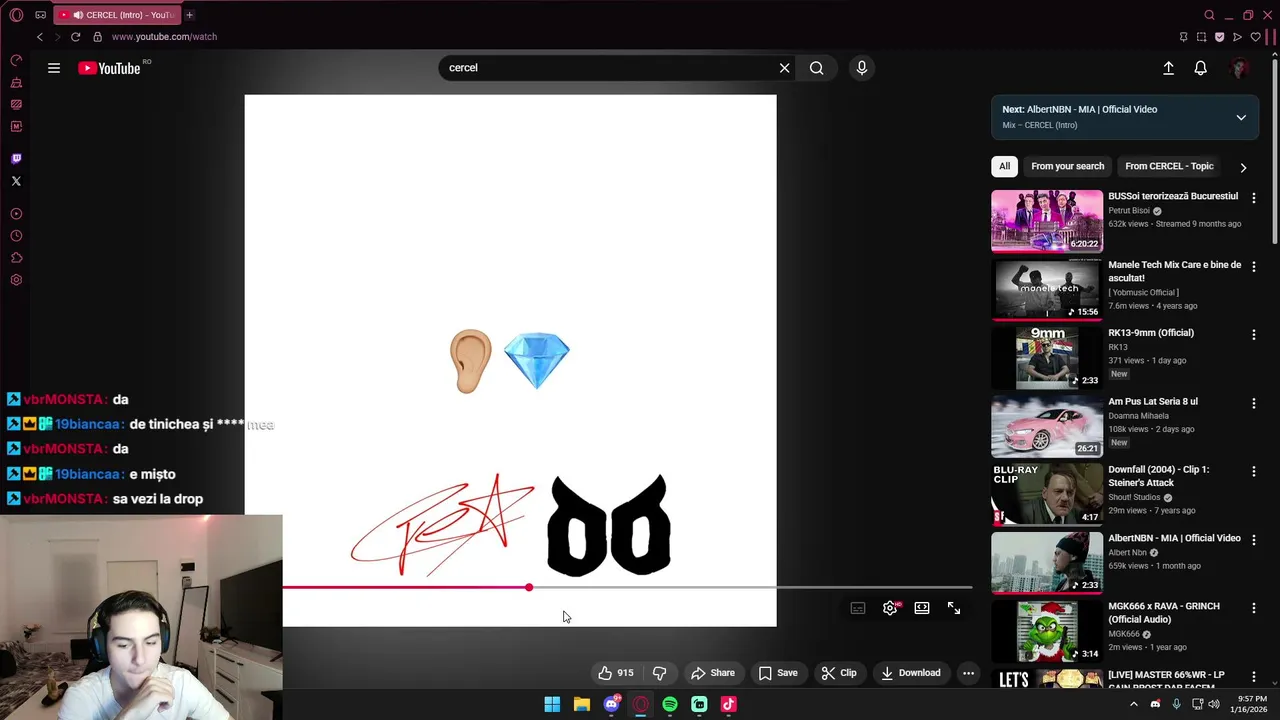Open the account avatar menu
Image resolution: width=1280 pixels, height=720 pixels.
coord(1240,68)
